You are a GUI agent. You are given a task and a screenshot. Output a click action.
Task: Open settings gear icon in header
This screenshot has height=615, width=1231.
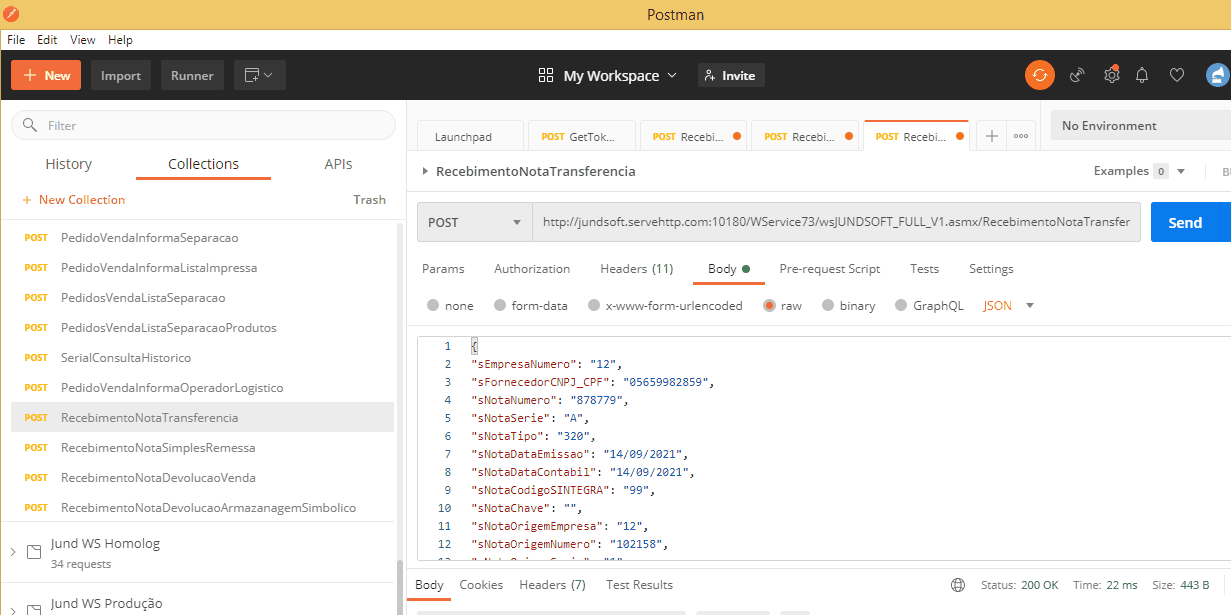1111,75
